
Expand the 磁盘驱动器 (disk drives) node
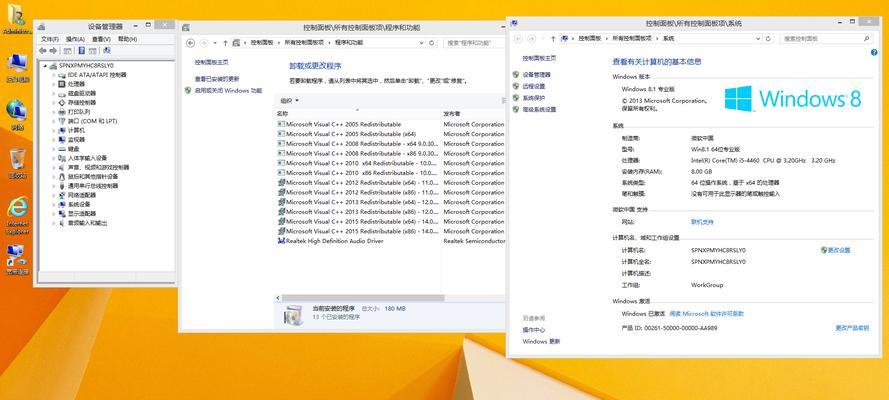tap(54, 93)
